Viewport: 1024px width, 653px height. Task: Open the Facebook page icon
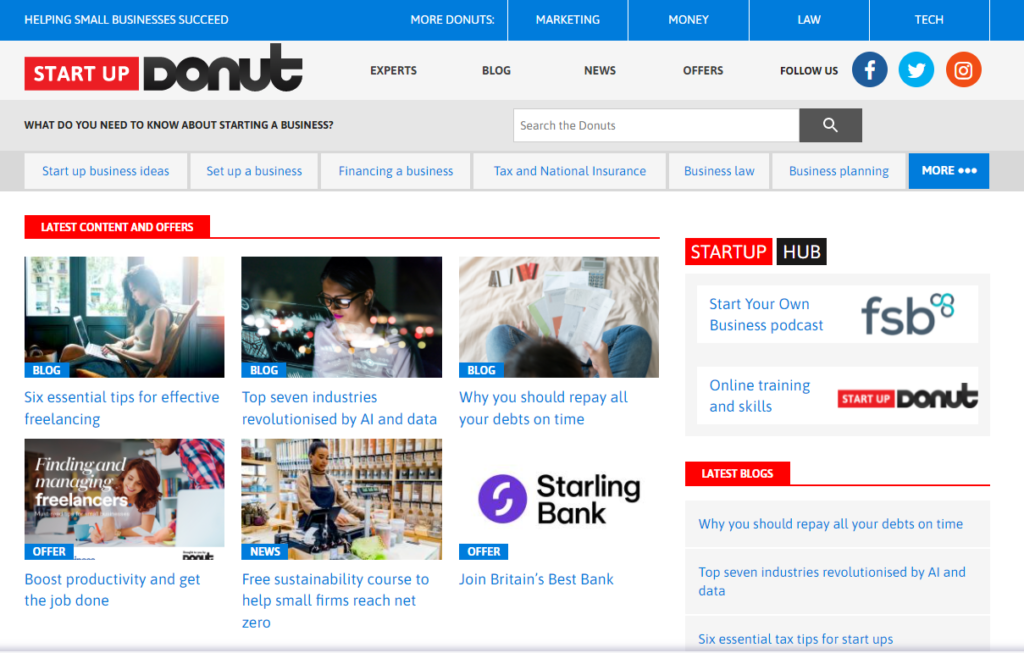[x=869, y=69]
